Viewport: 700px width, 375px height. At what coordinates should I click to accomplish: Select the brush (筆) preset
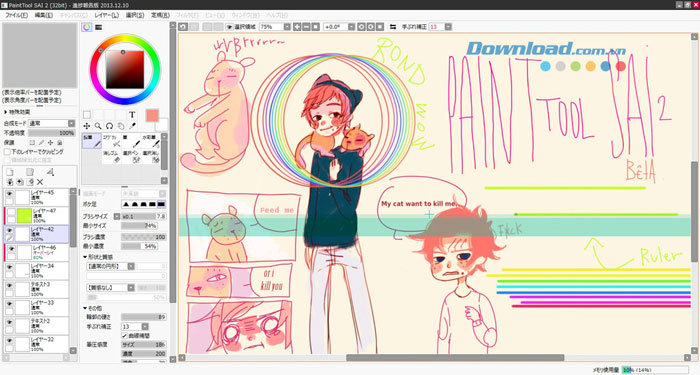[131, 141]
